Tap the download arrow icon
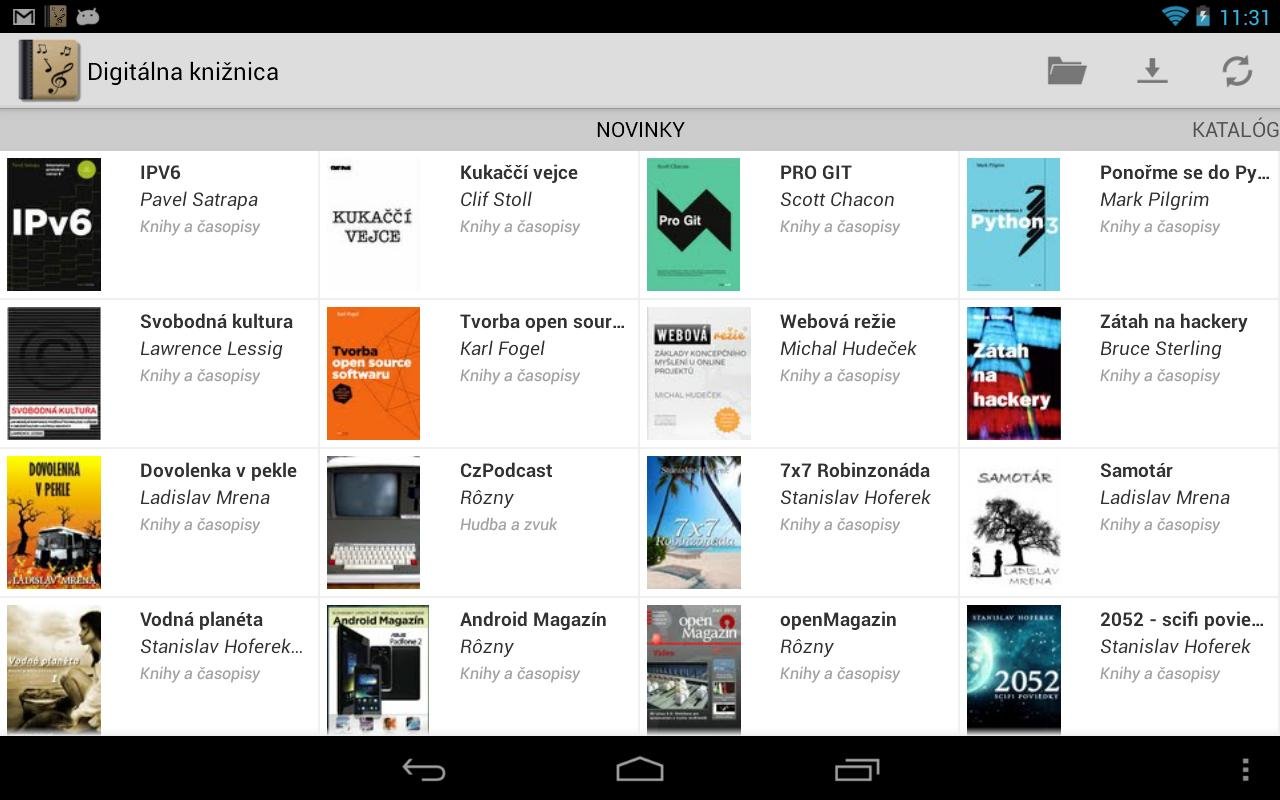 (1152, 71)
